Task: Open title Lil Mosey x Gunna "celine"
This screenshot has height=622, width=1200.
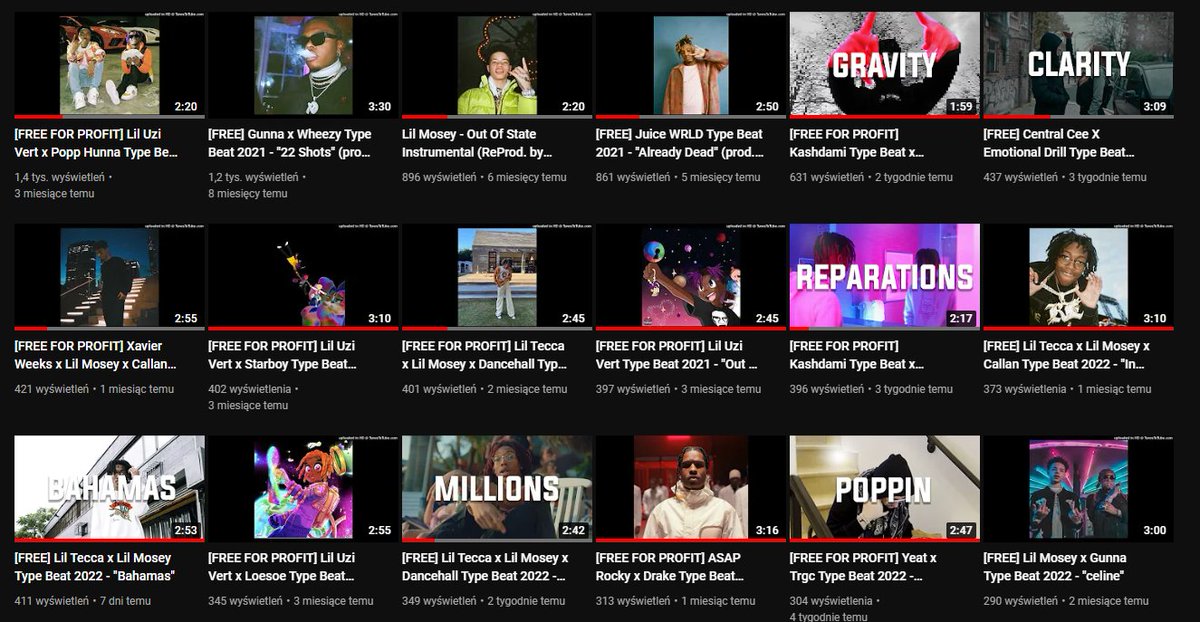Action: coord(1056,567)
